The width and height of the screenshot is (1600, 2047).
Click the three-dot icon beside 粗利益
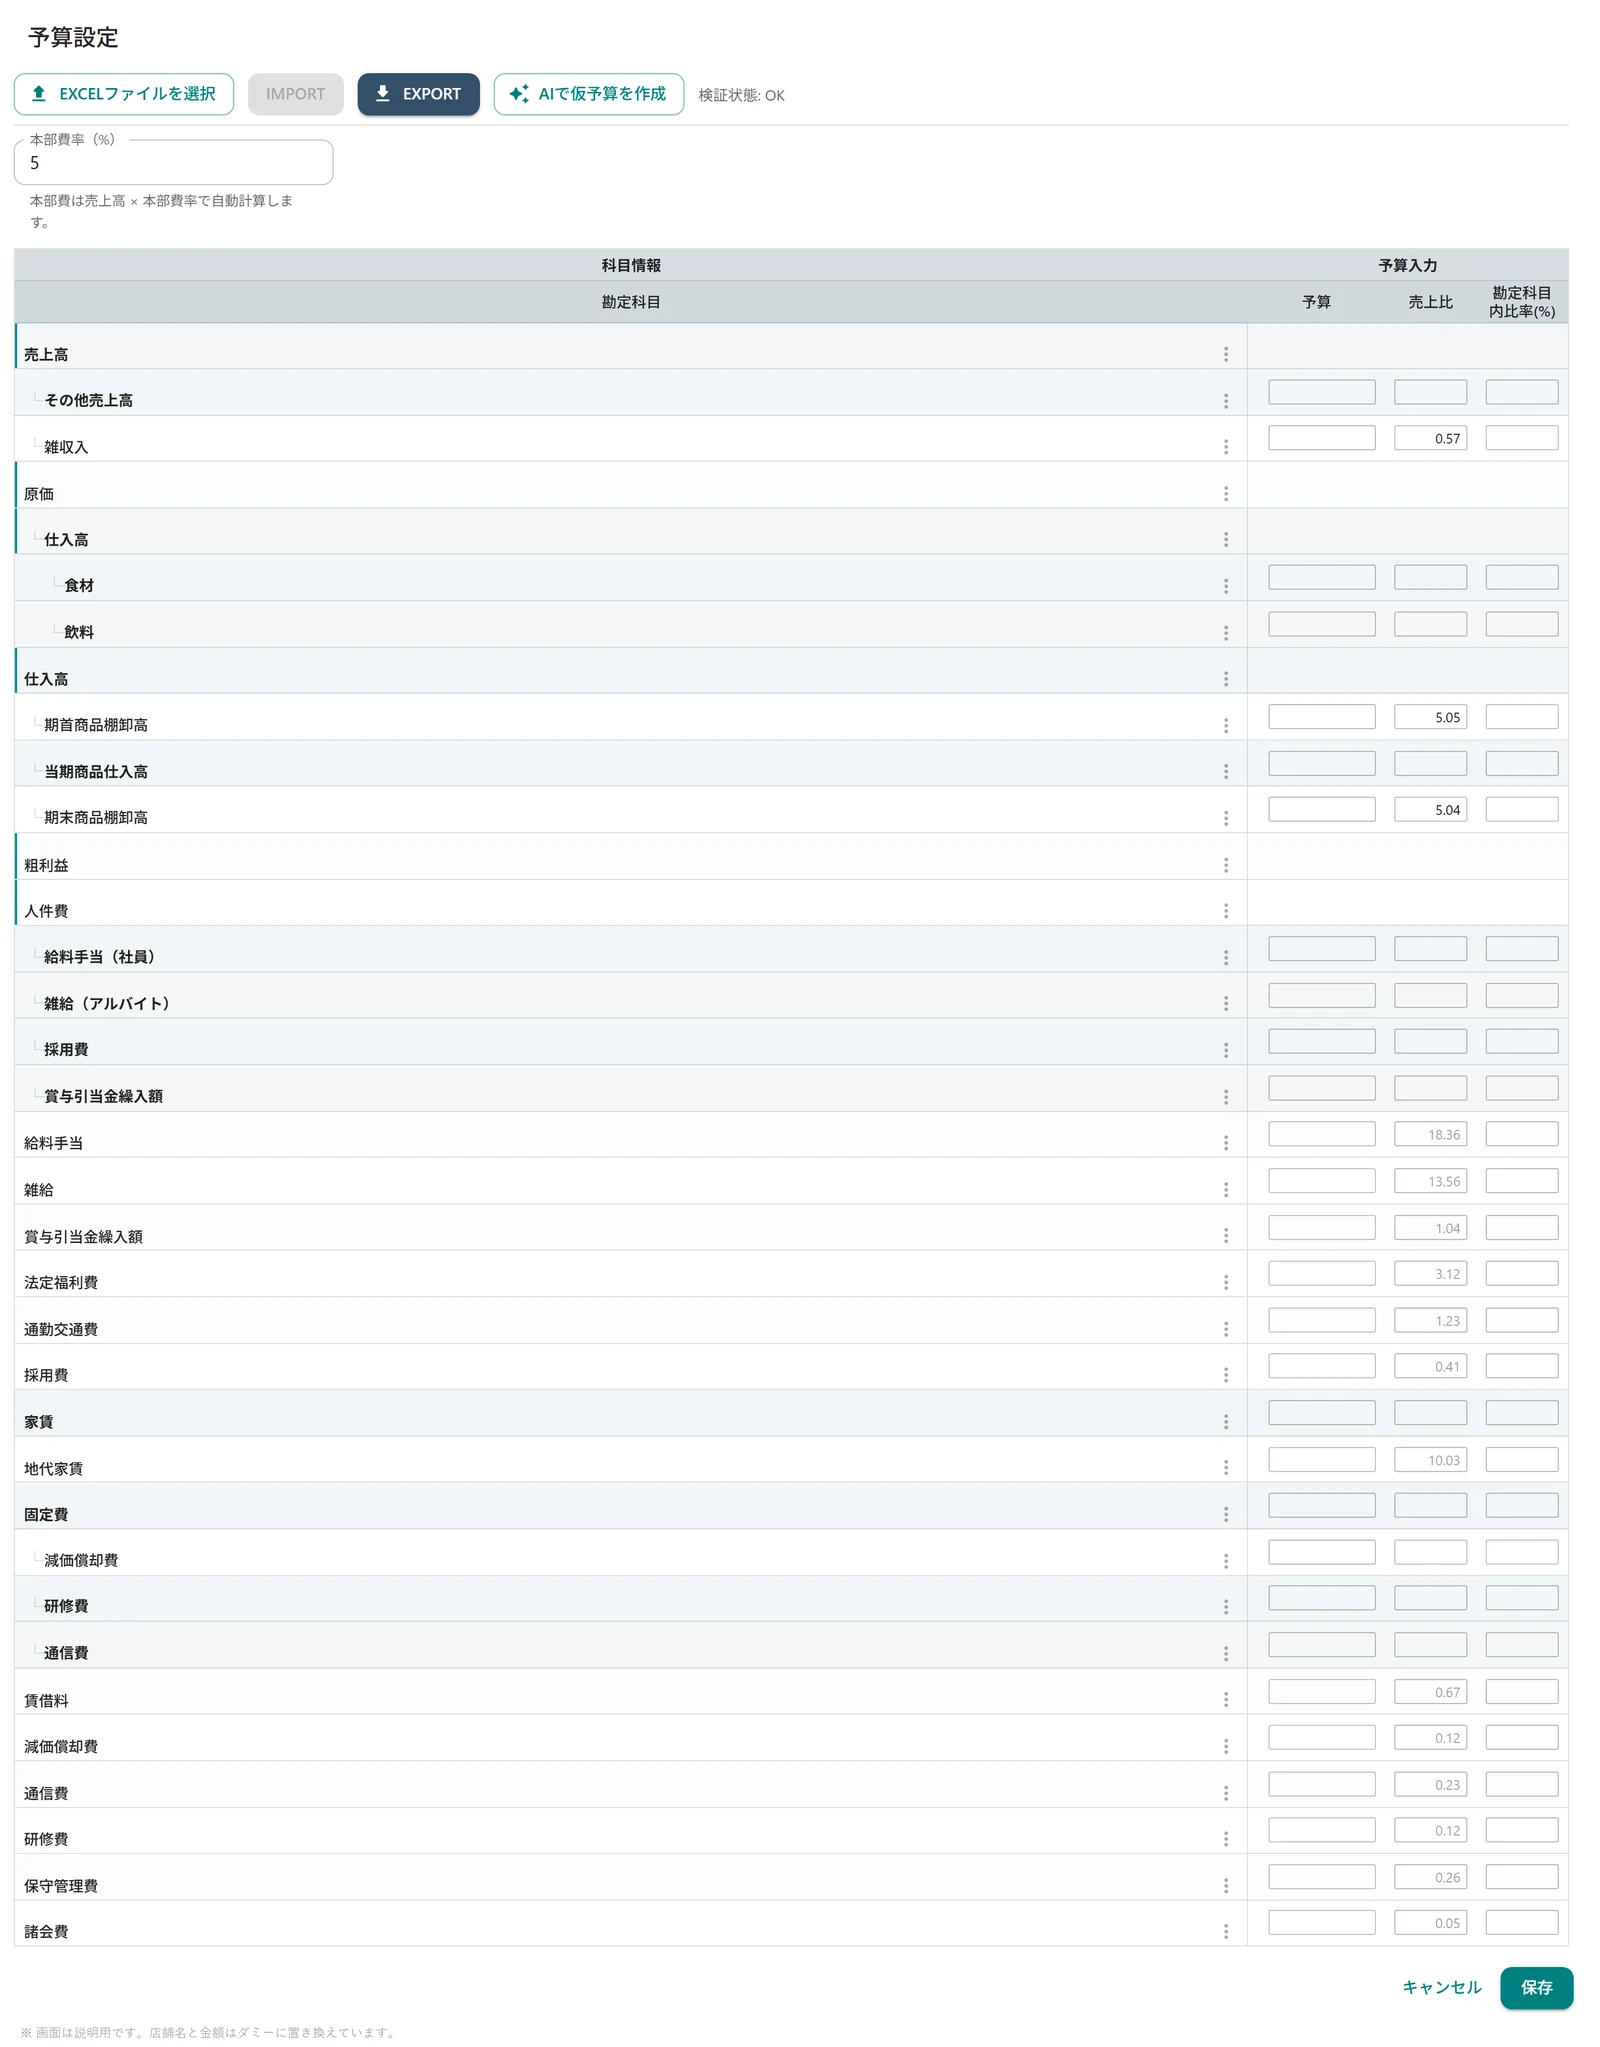point(1225,865)
